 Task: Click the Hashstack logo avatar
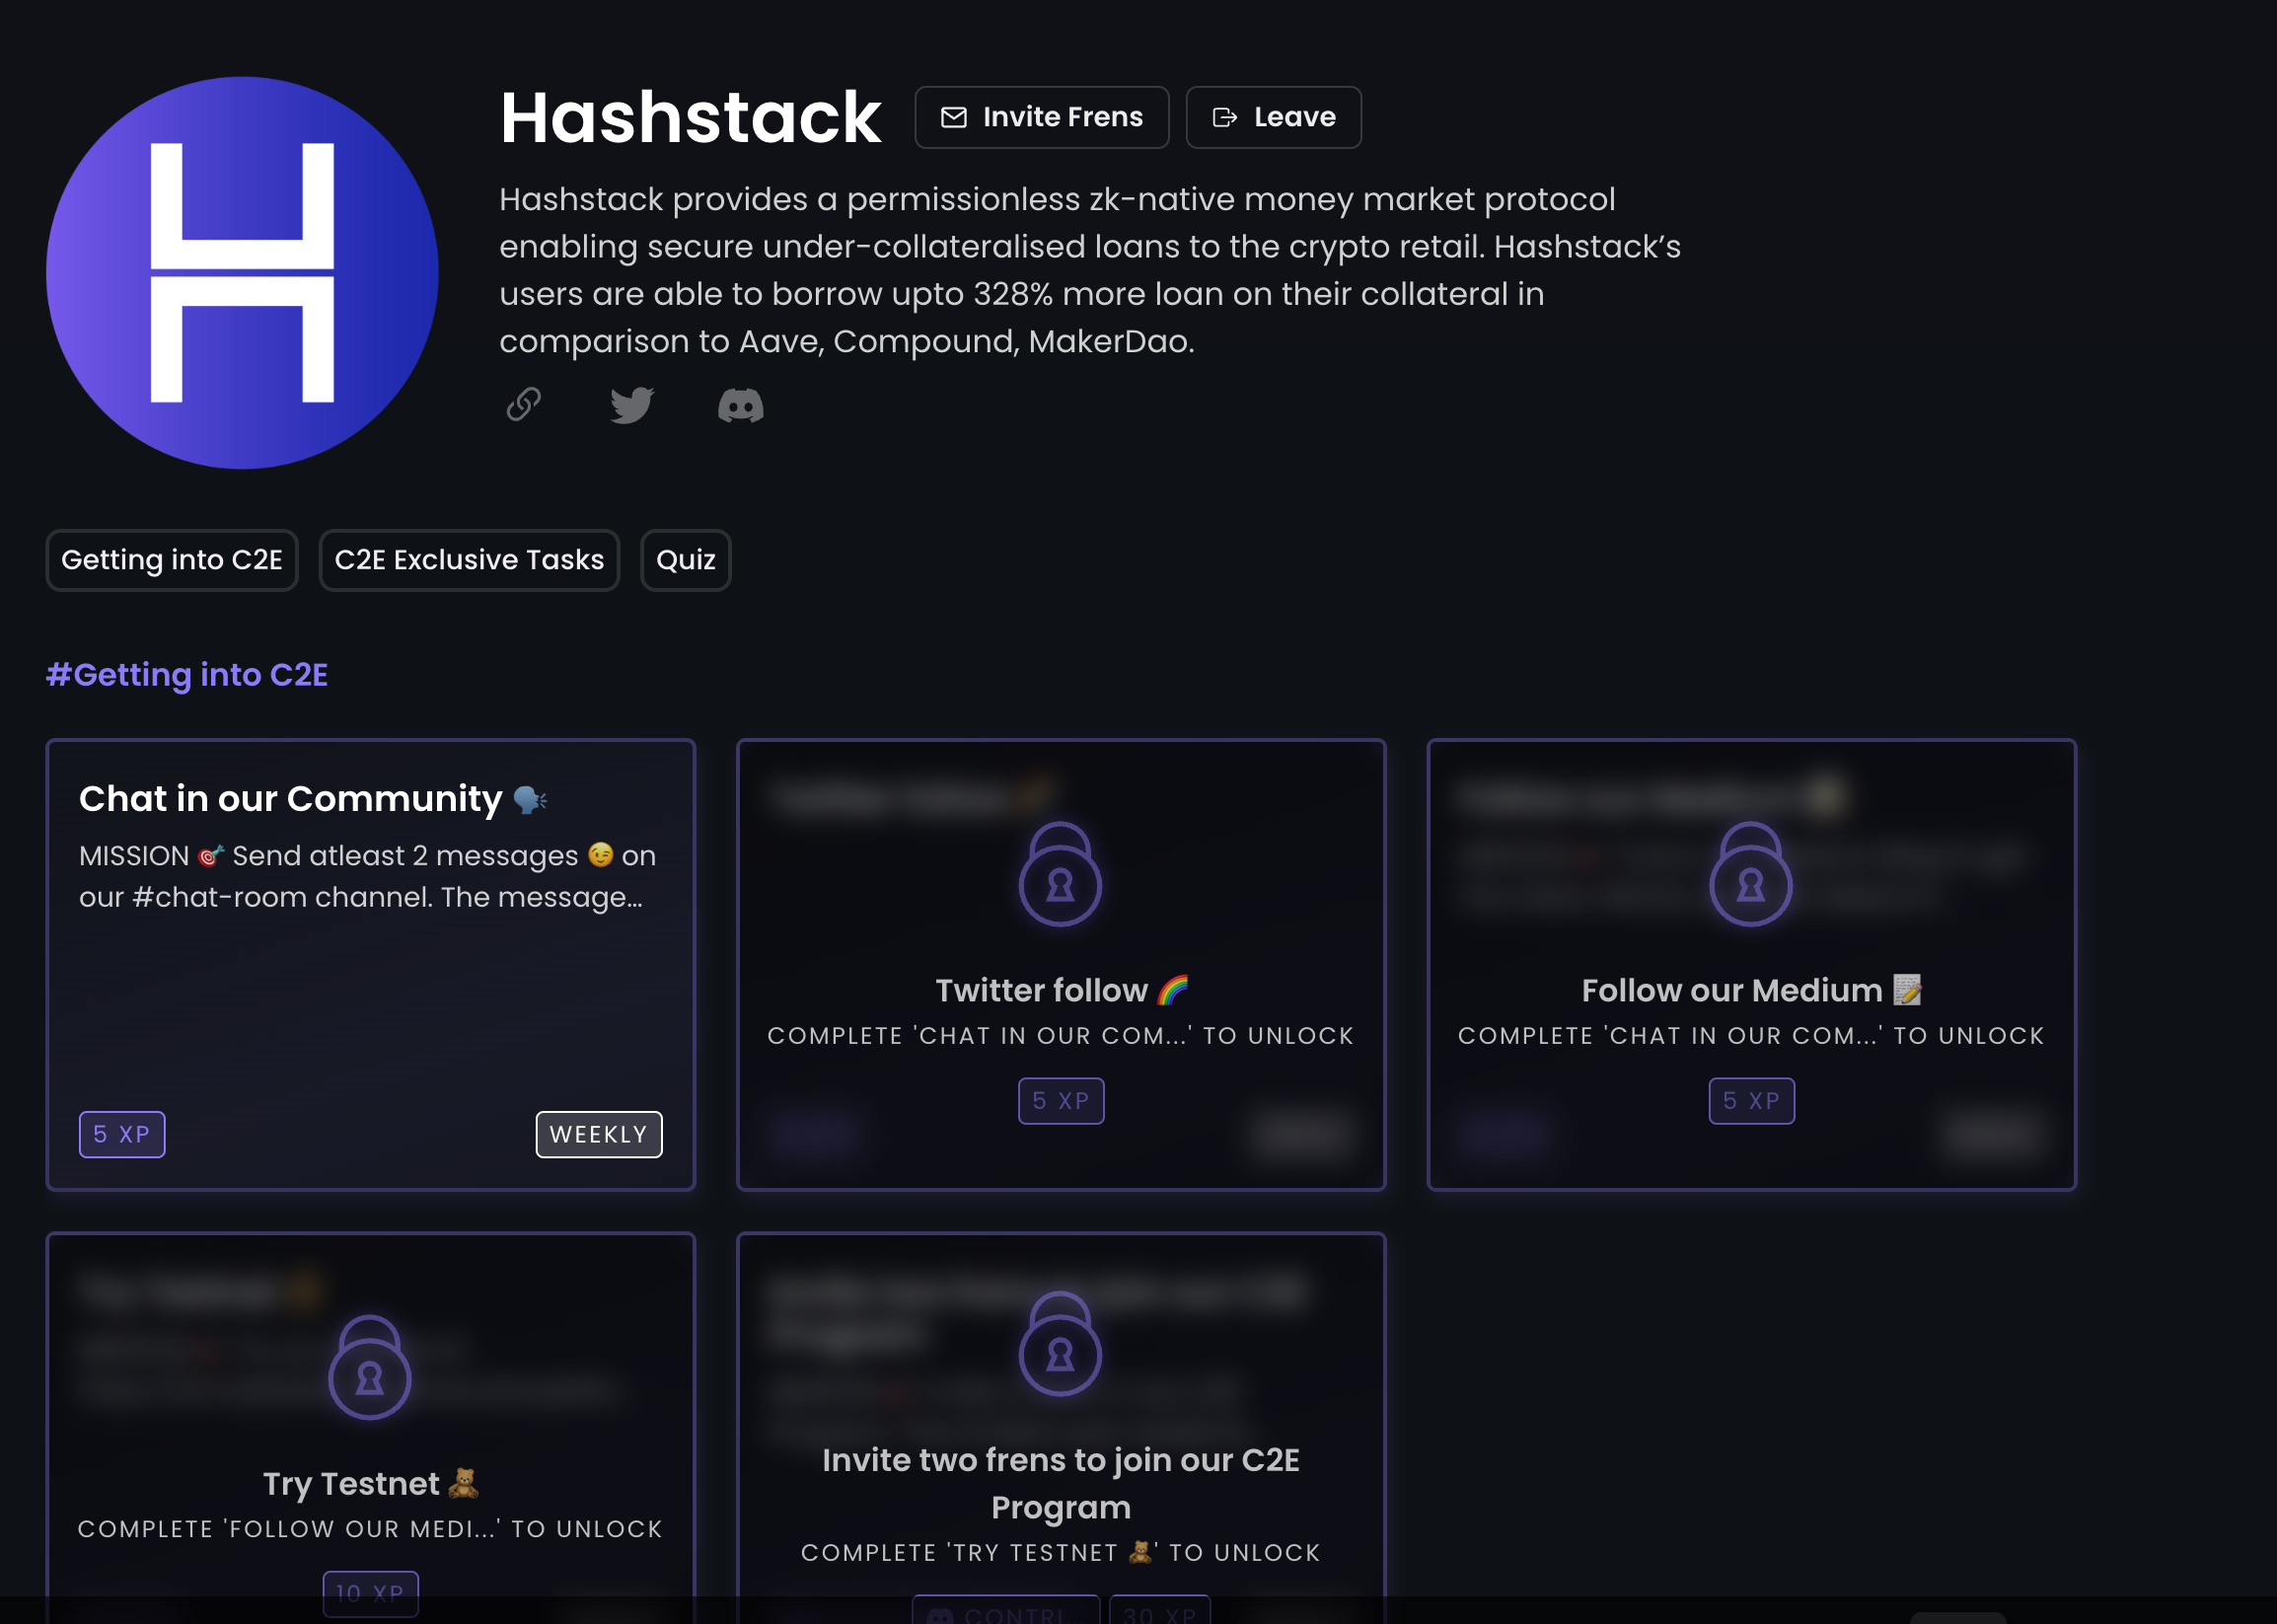click(242, 272)
